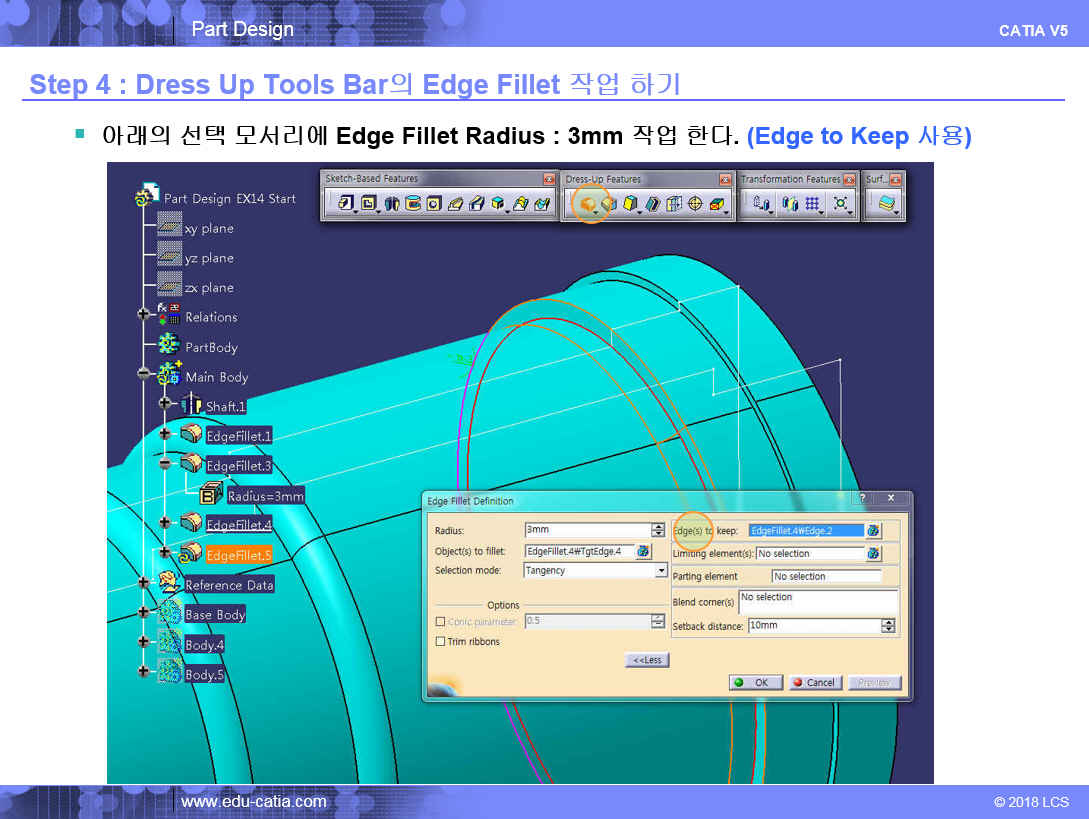This screenshot has height=819, width=1089.
Task: Select EdgeFillet.4 in the specification tree
Action: (238, 524)
